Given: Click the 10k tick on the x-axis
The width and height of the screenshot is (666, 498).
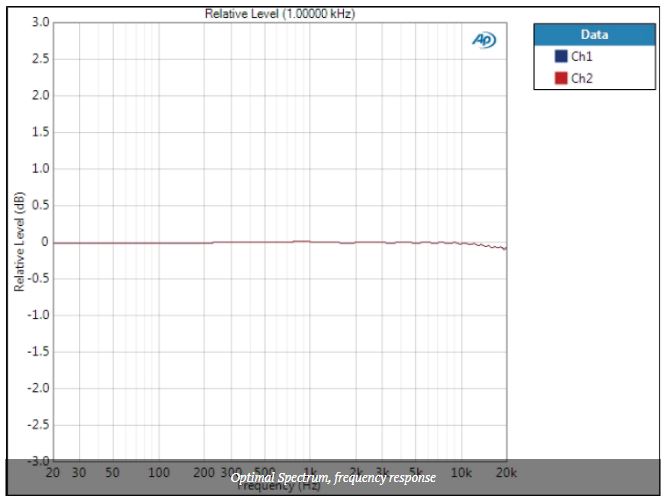Looking at the screenshot, I should point(461,472).
